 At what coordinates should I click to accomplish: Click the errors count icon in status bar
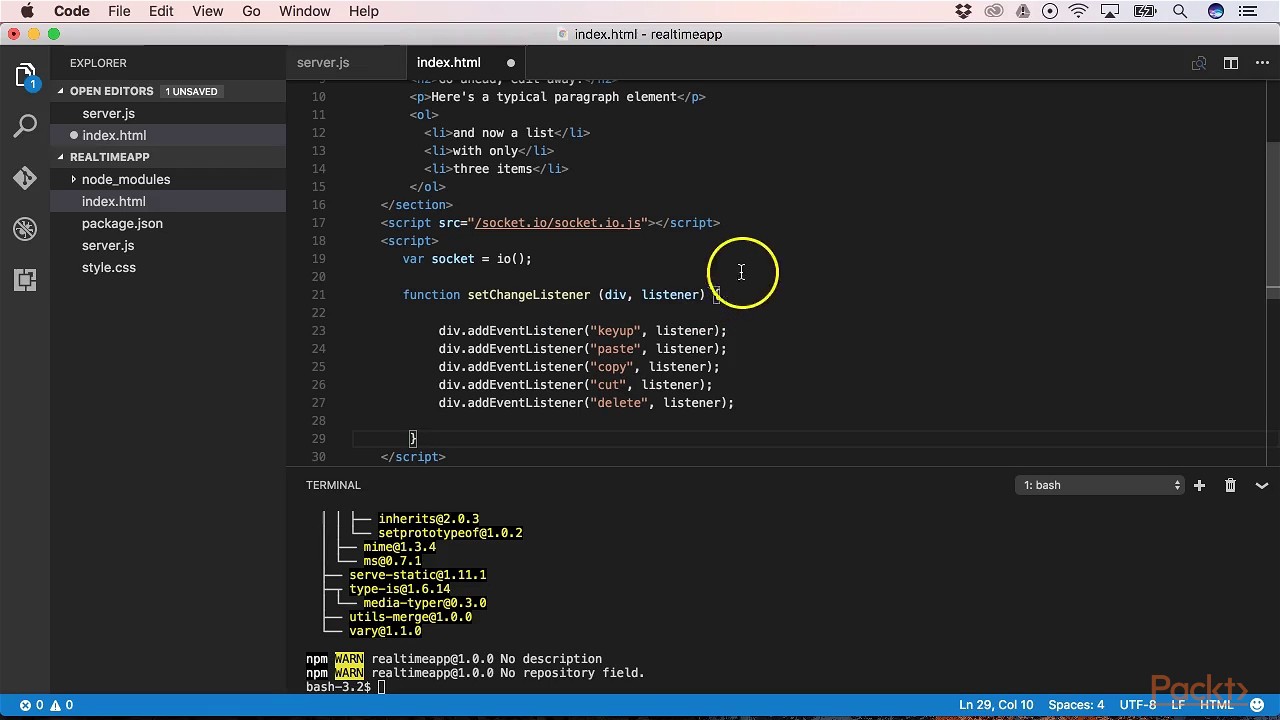coord(32,705)
